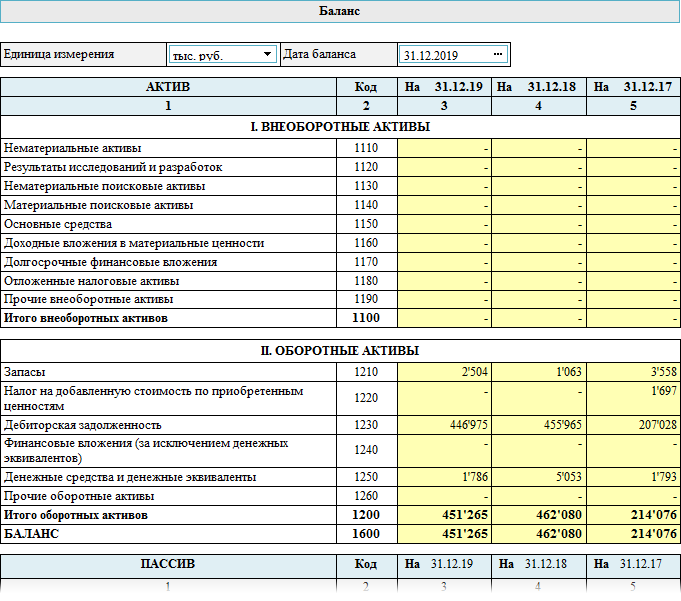The height and width of the screenshot is (601, 681).
Task: Click БАЛАНС row value 451'265
Action: coord(444,534)
